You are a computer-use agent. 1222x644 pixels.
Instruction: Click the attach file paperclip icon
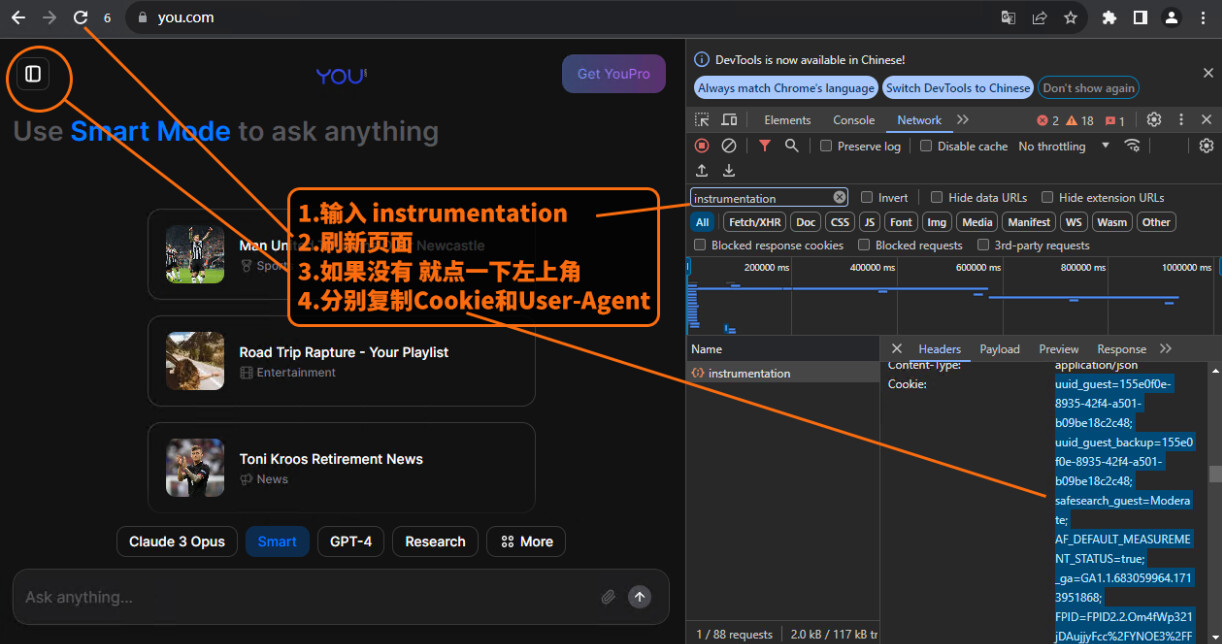pyautogui.click(x=608, y=597)
